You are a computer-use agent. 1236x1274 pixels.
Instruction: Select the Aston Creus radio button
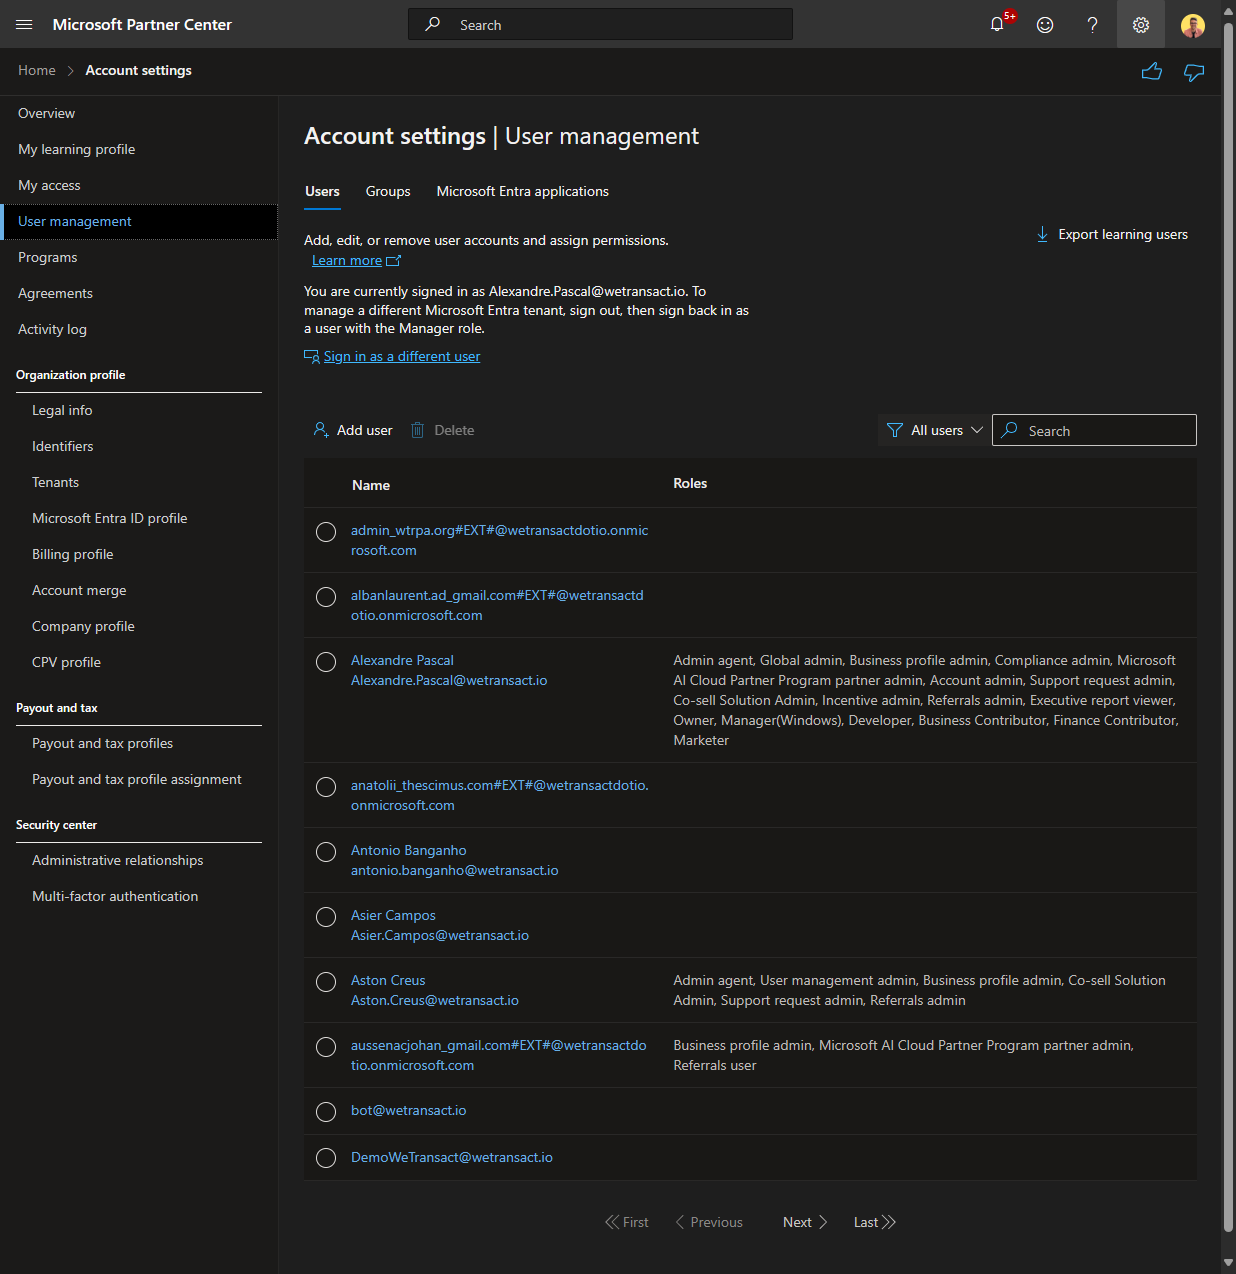[x=326, y=982]
